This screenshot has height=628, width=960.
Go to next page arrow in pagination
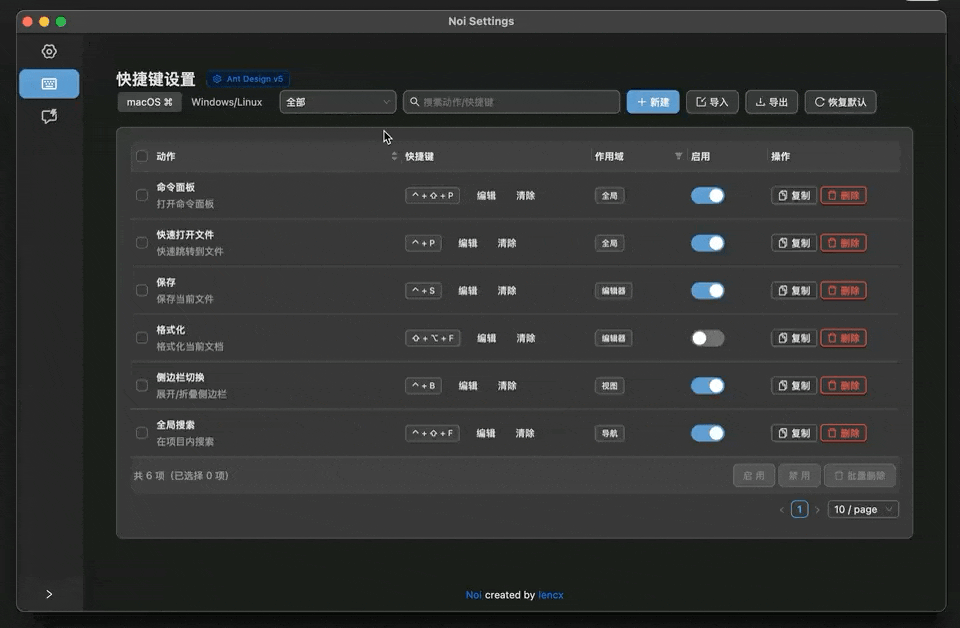(x=817, y=509)
